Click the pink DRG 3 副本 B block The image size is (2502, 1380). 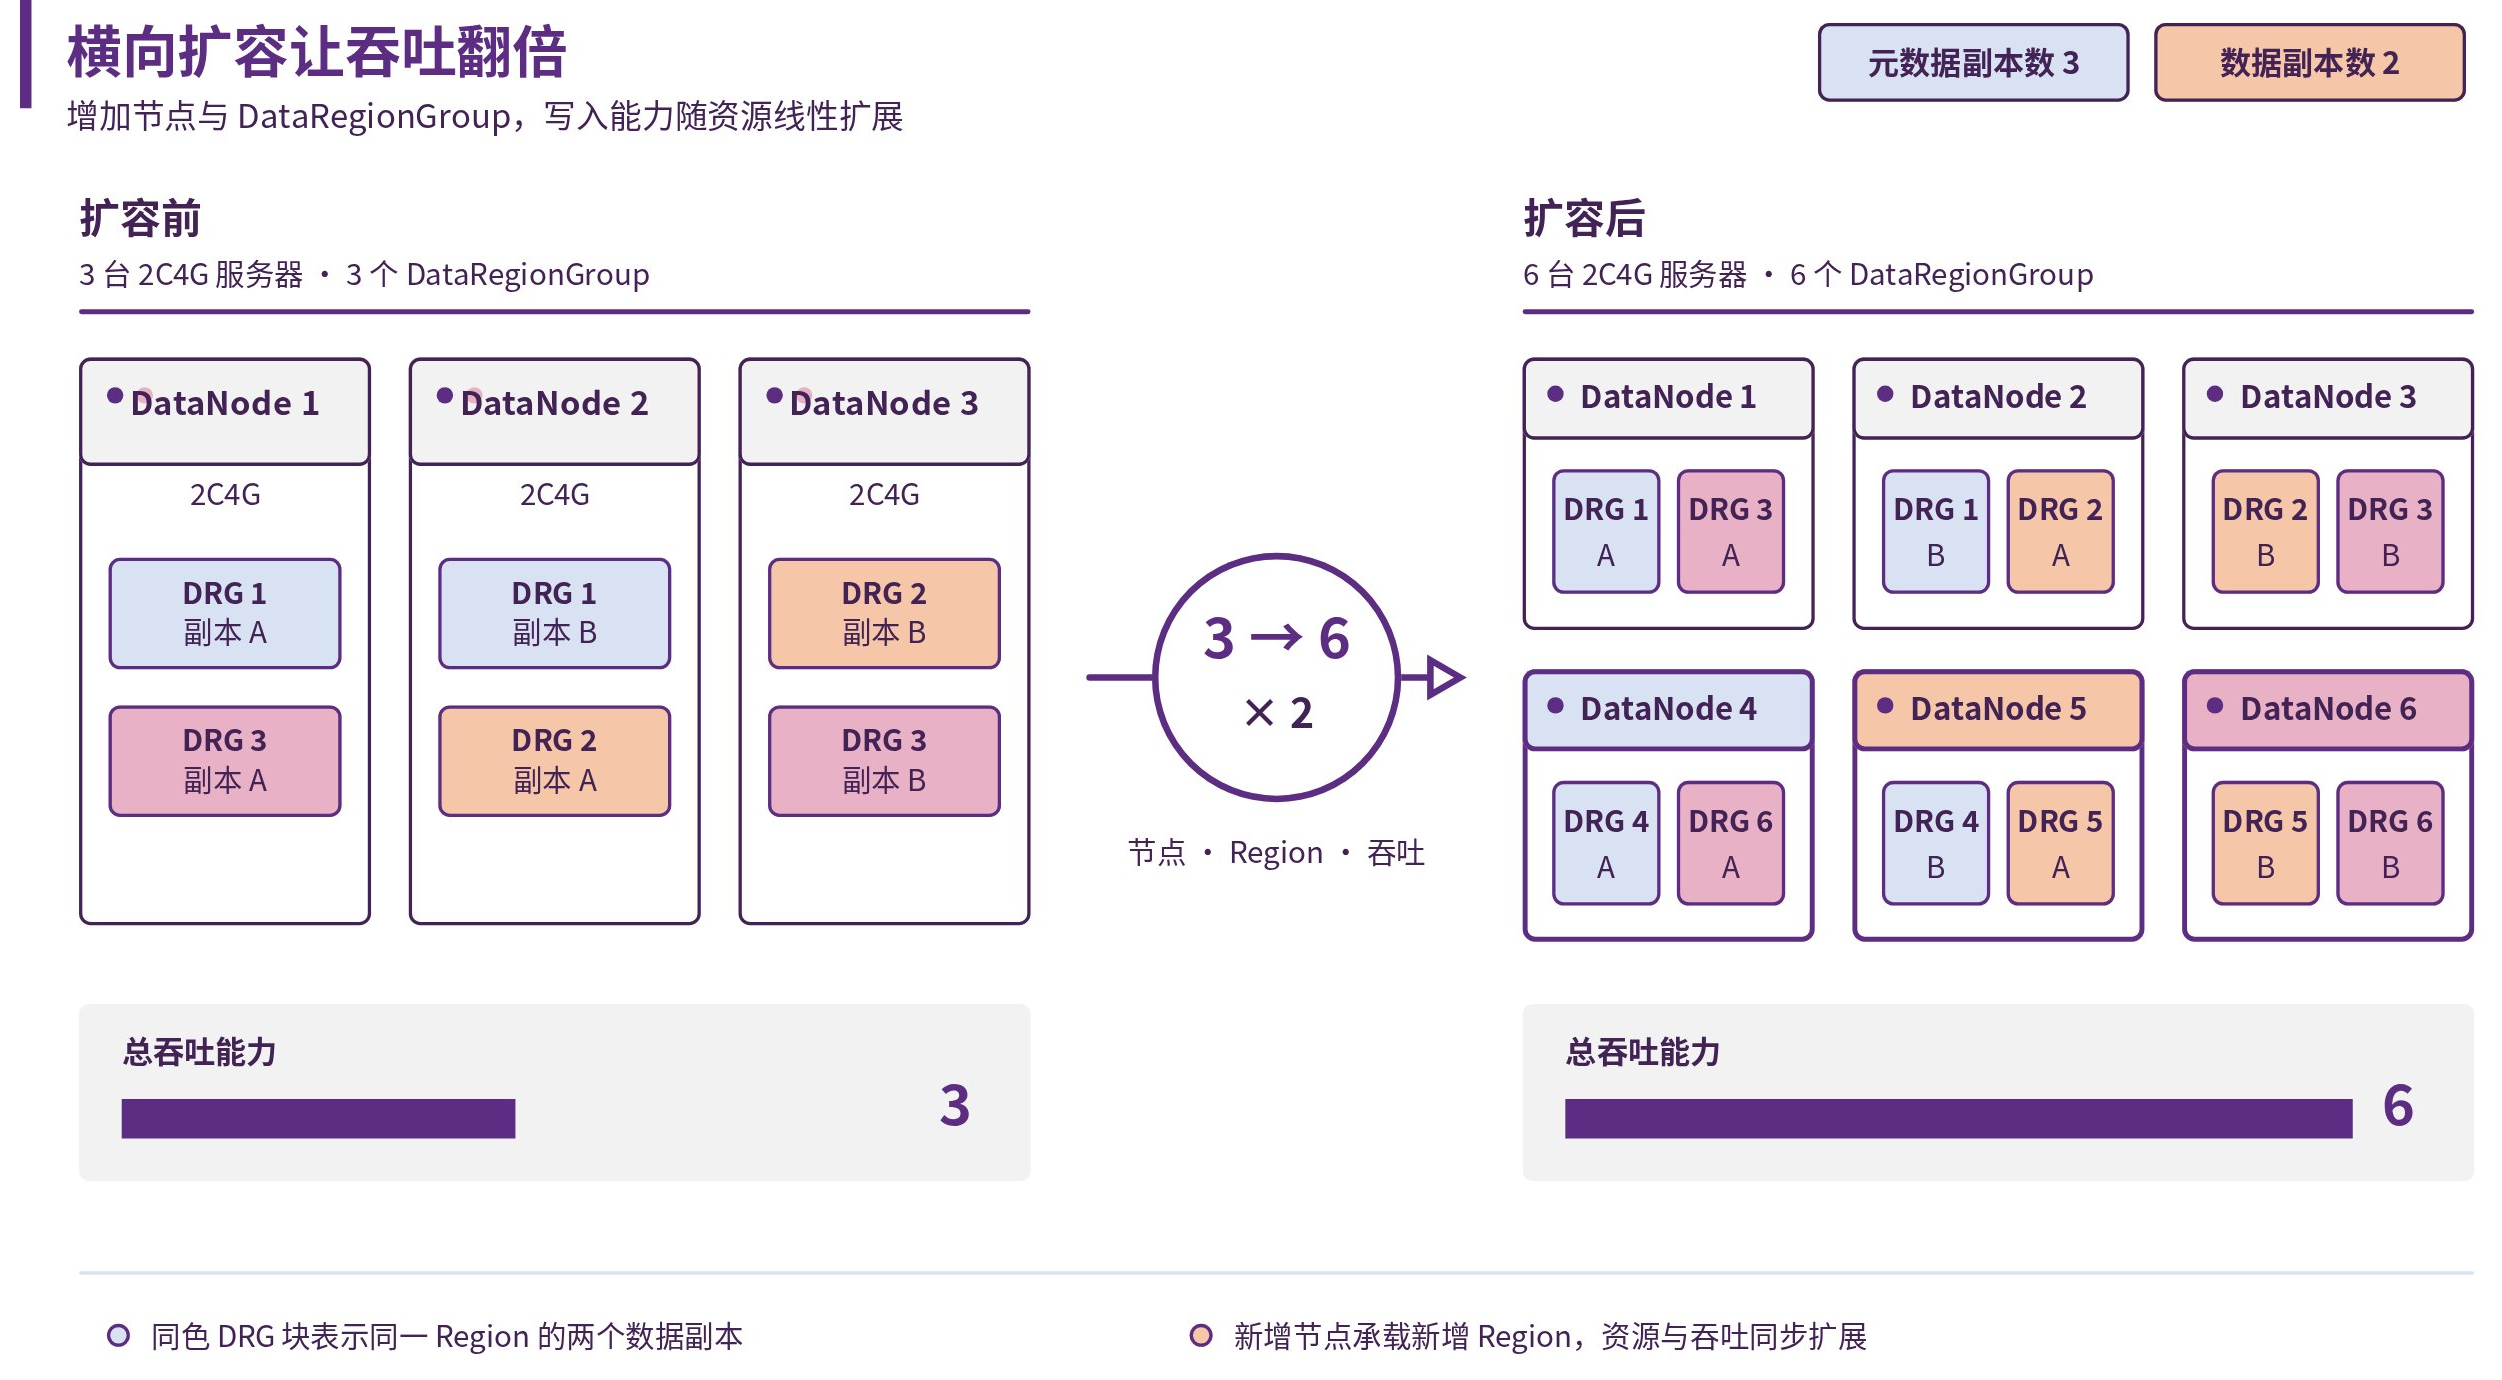point(884,761)
